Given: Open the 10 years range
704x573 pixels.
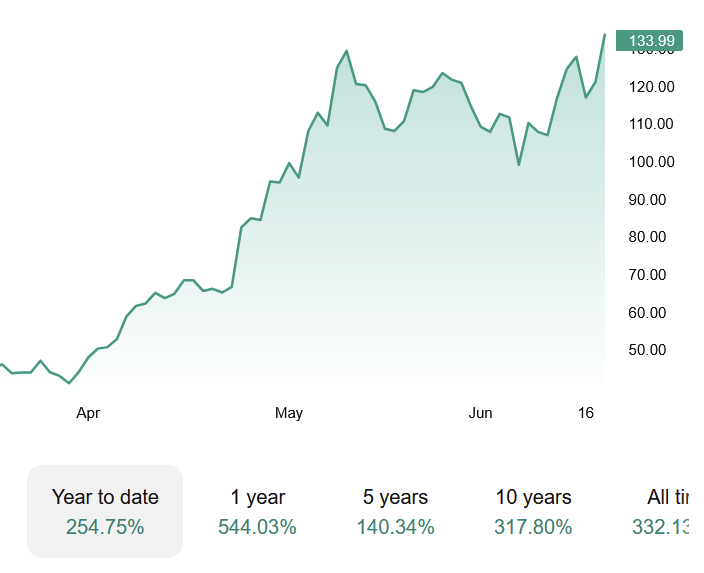Looking at the screenshot, I should (533, 511).
